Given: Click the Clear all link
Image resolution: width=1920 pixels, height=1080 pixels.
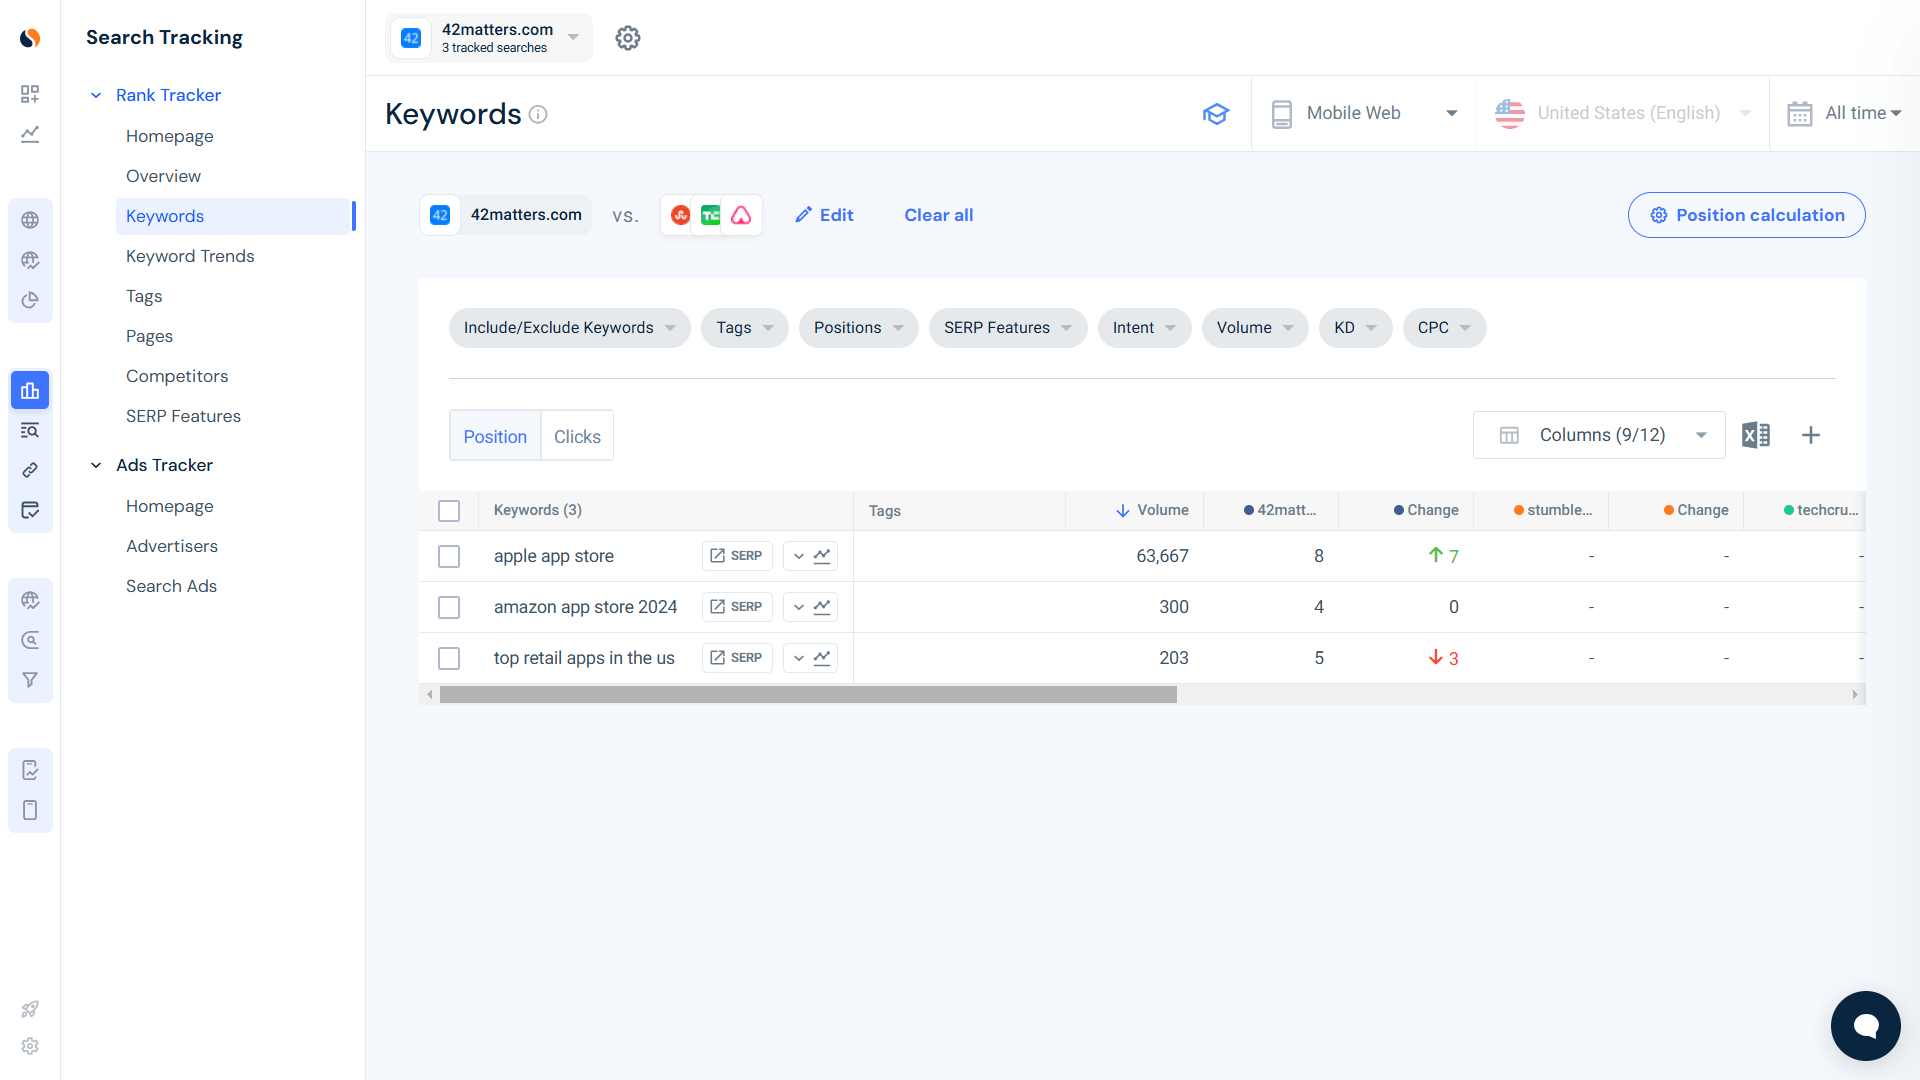Looking at the screenshot, I should (938, 215).
